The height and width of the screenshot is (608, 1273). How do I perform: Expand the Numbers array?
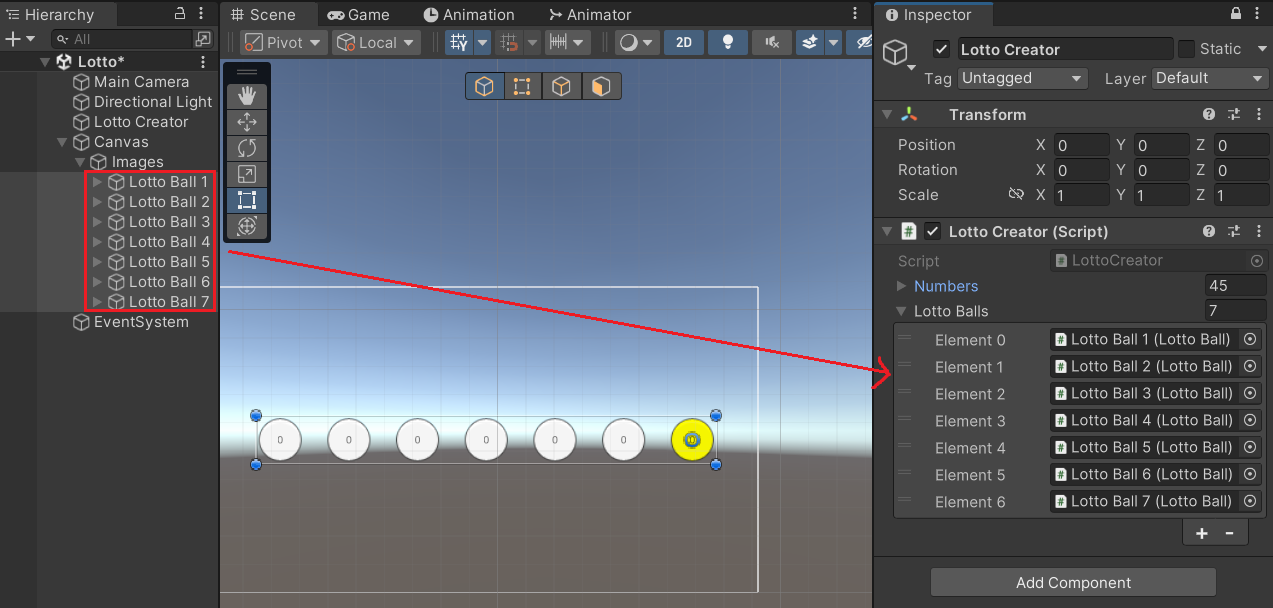(x=904, y=286)
